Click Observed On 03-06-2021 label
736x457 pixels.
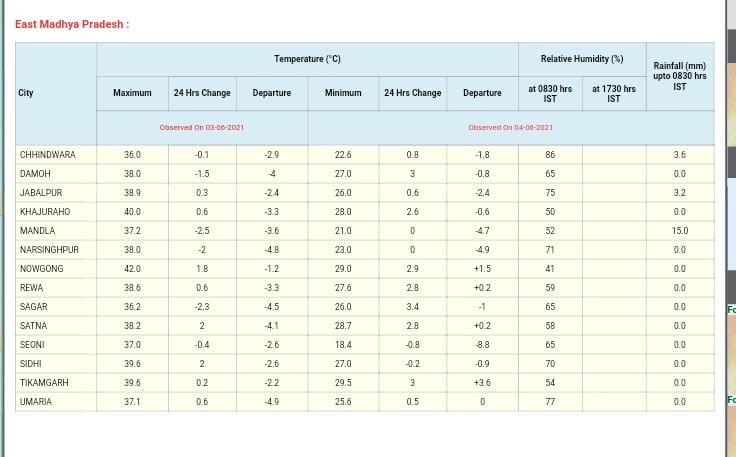coord(202,128)
